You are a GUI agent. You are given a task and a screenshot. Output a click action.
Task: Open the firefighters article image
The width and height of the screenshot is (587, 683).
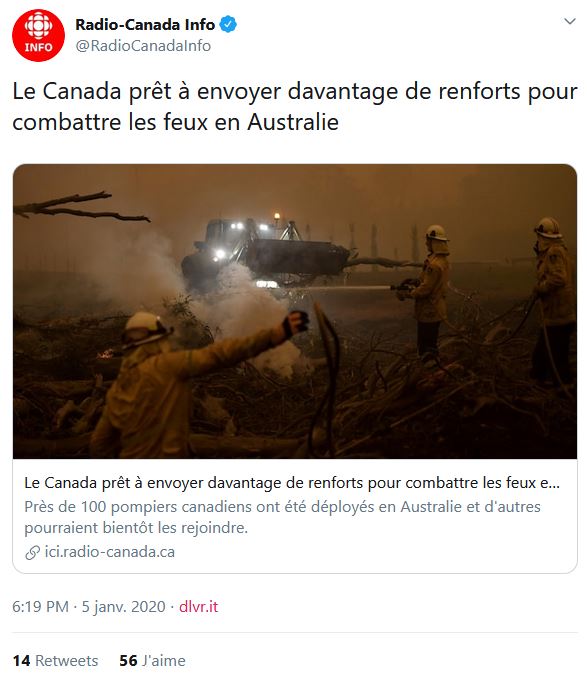(x=295, y=311)
